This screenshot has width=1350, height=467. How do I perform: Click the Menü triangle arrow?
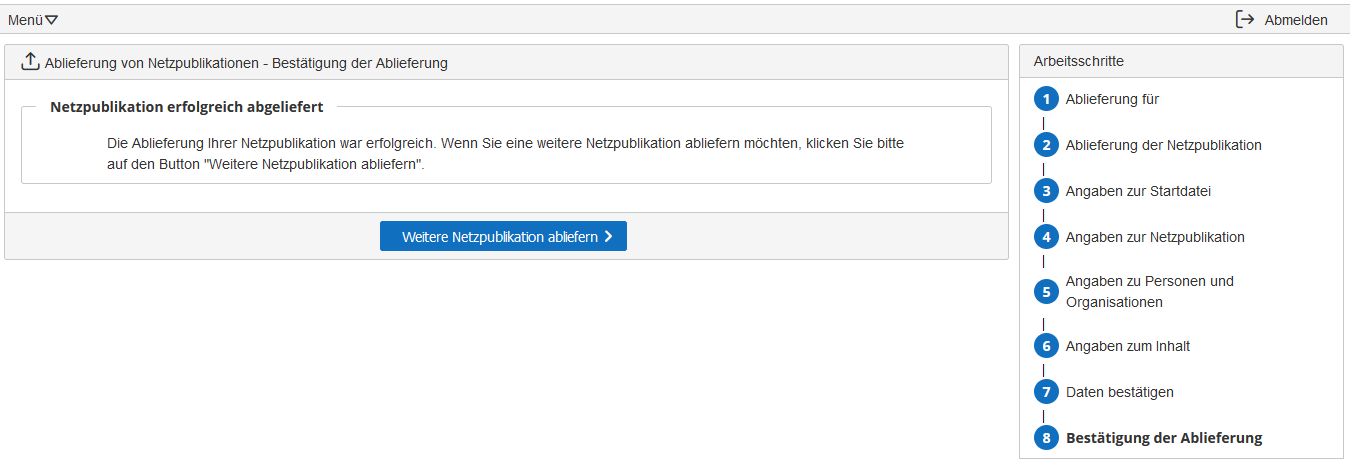pos(52,20)
